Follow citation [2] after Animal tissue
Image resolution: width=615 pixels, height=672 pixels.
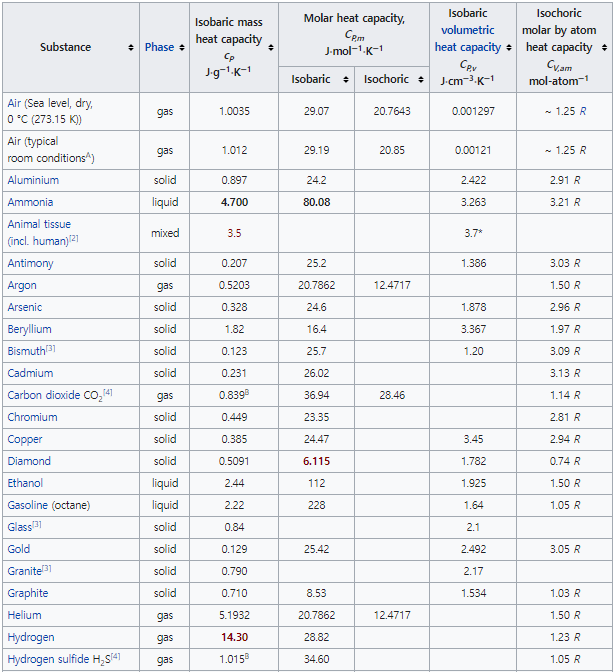(74, 238)
